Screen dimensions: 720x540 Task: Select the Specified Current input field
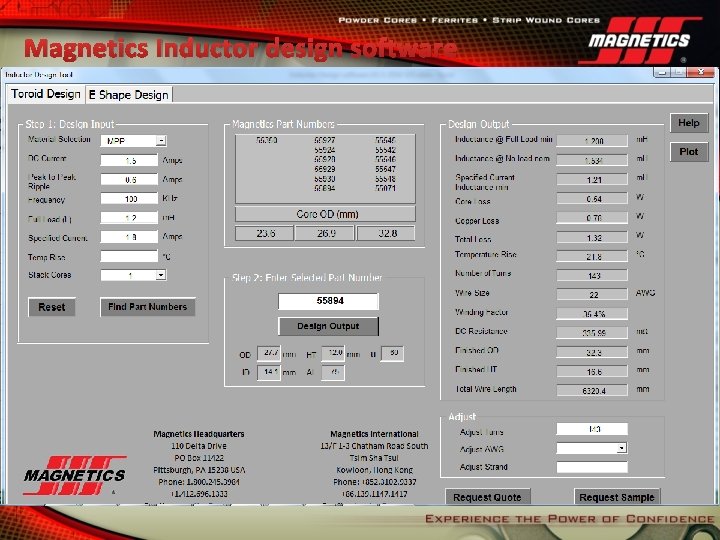(x=129, y=237)
